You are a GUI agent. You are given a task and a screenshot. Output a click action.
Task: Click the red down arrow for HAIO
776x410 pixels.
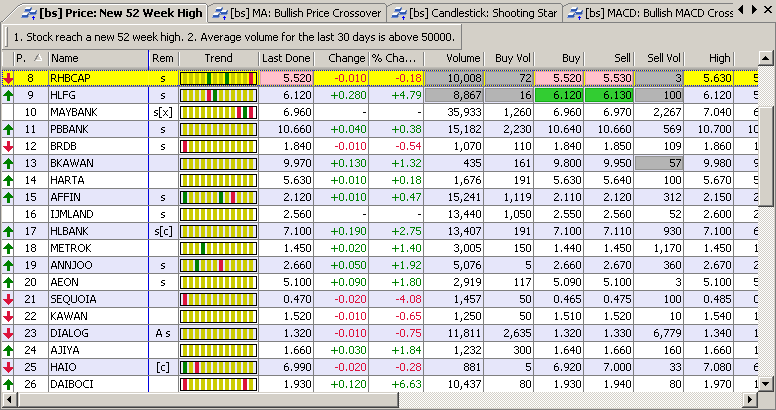[x=8, y=367]
